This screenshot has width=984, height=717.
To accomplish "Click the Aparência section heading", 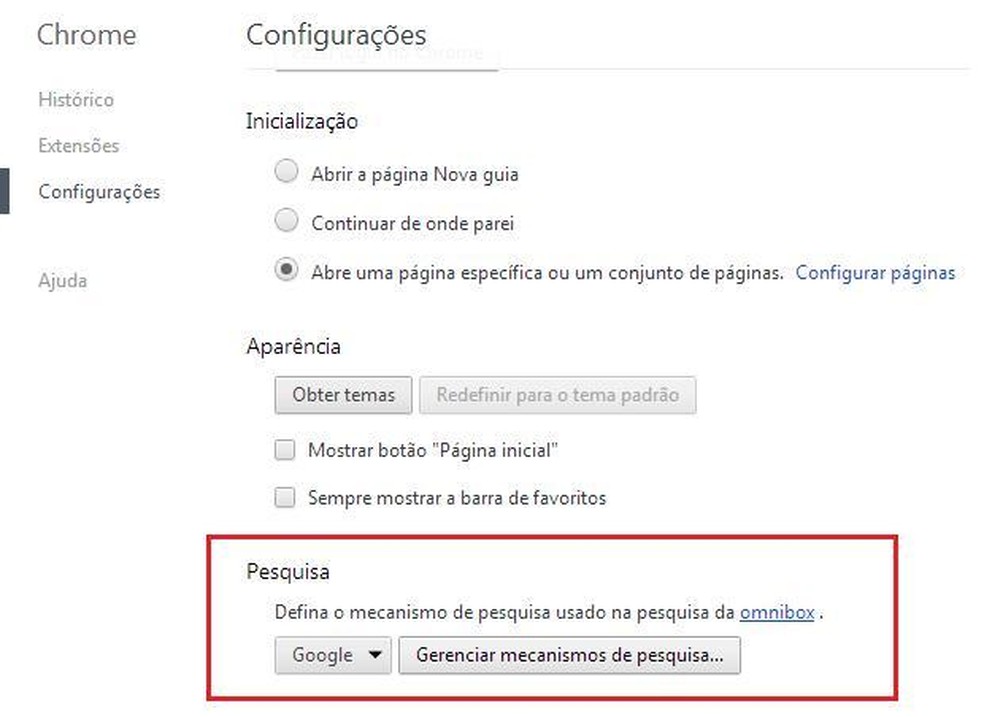I will [x=293, y=347].
